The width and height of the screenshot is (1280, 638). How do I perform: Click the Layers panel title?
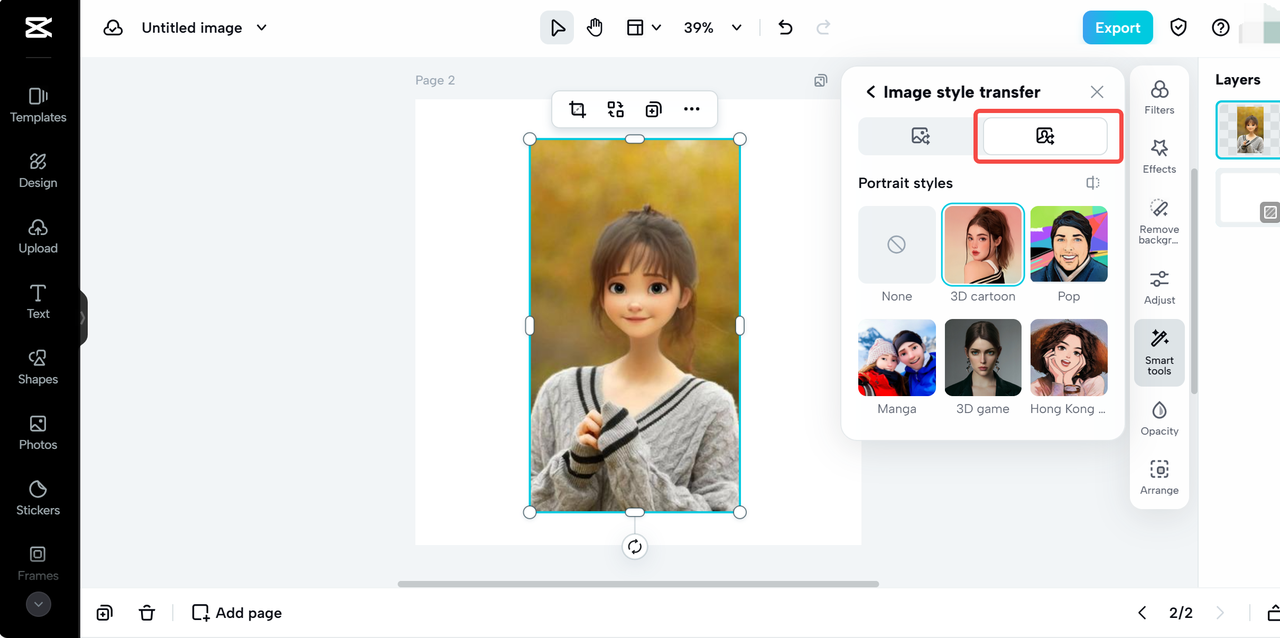click(x=1237, y=80)
